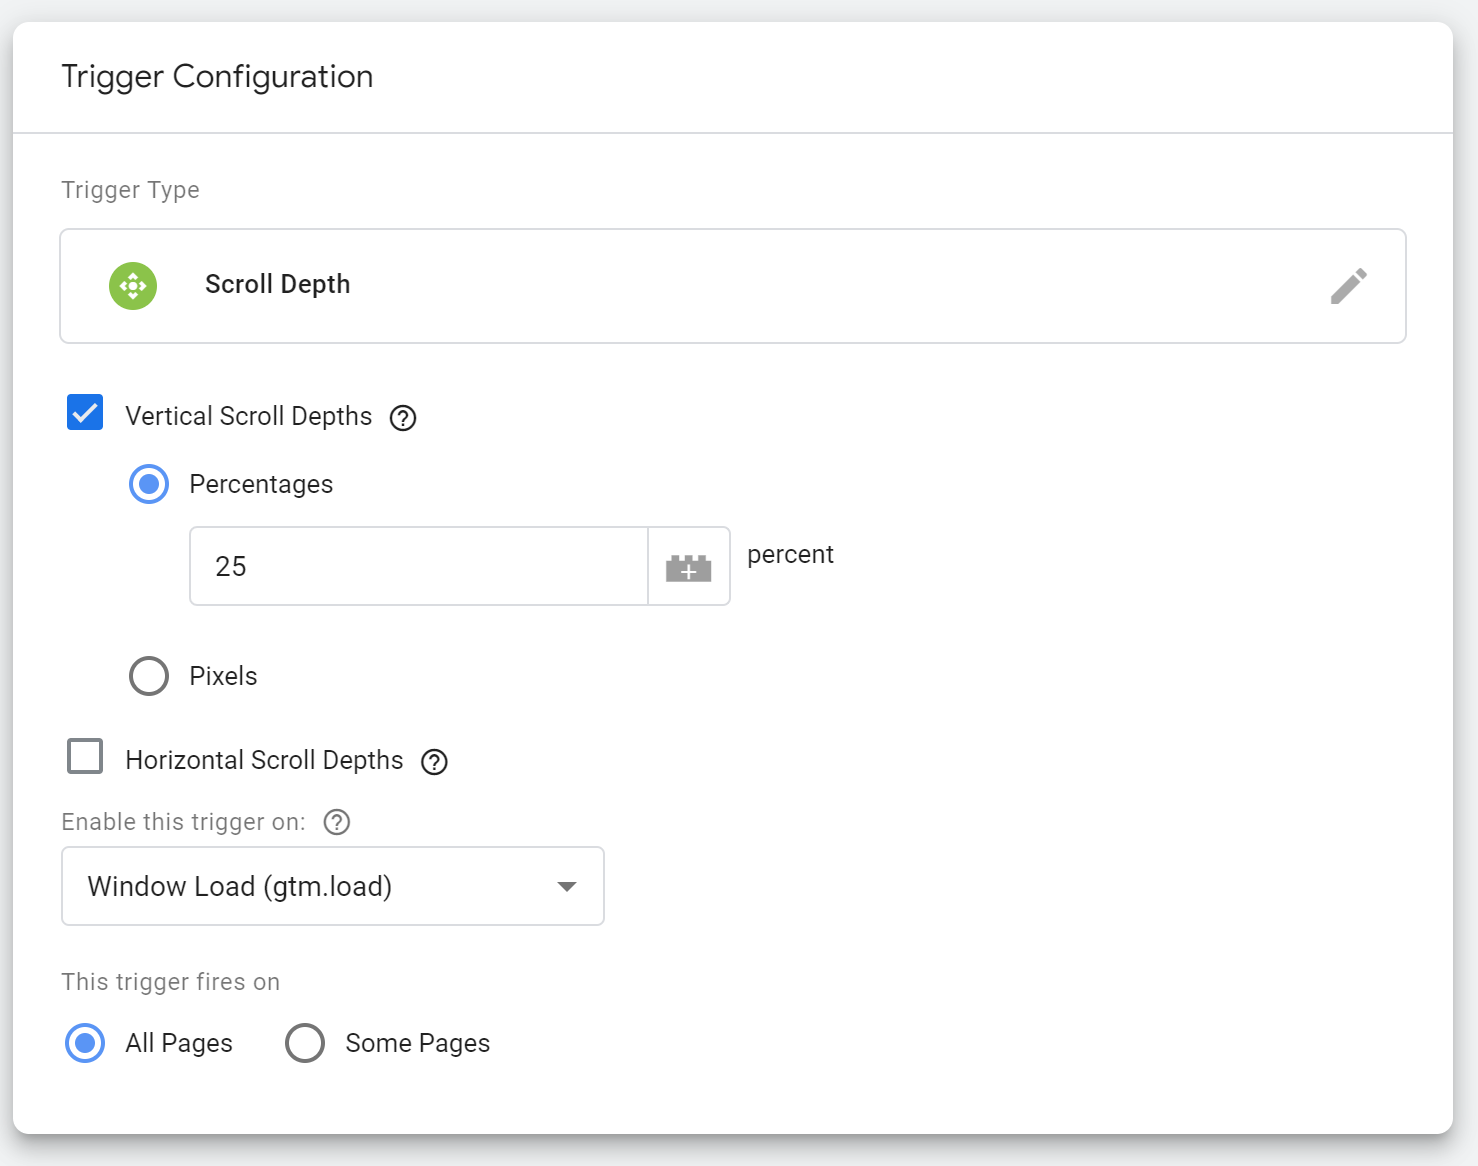Click the pencil edit icon for trigger type
This screenshot has height=1166, width=1478.
1348,286
